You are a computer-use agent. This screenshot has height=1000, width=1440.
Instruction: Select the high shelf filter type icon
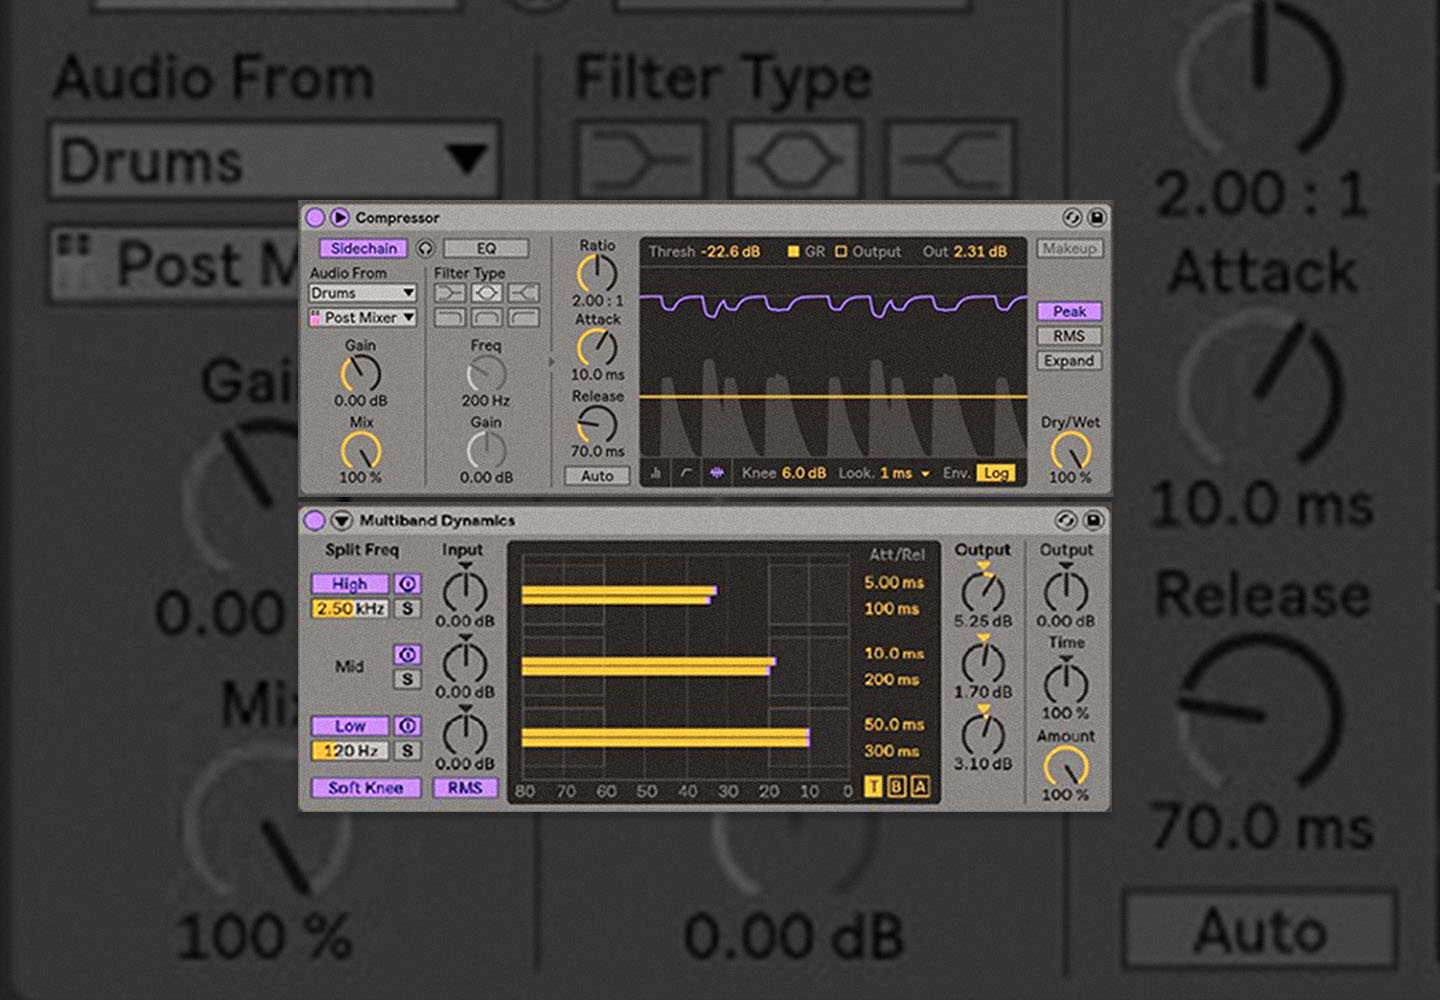(523, 293)
